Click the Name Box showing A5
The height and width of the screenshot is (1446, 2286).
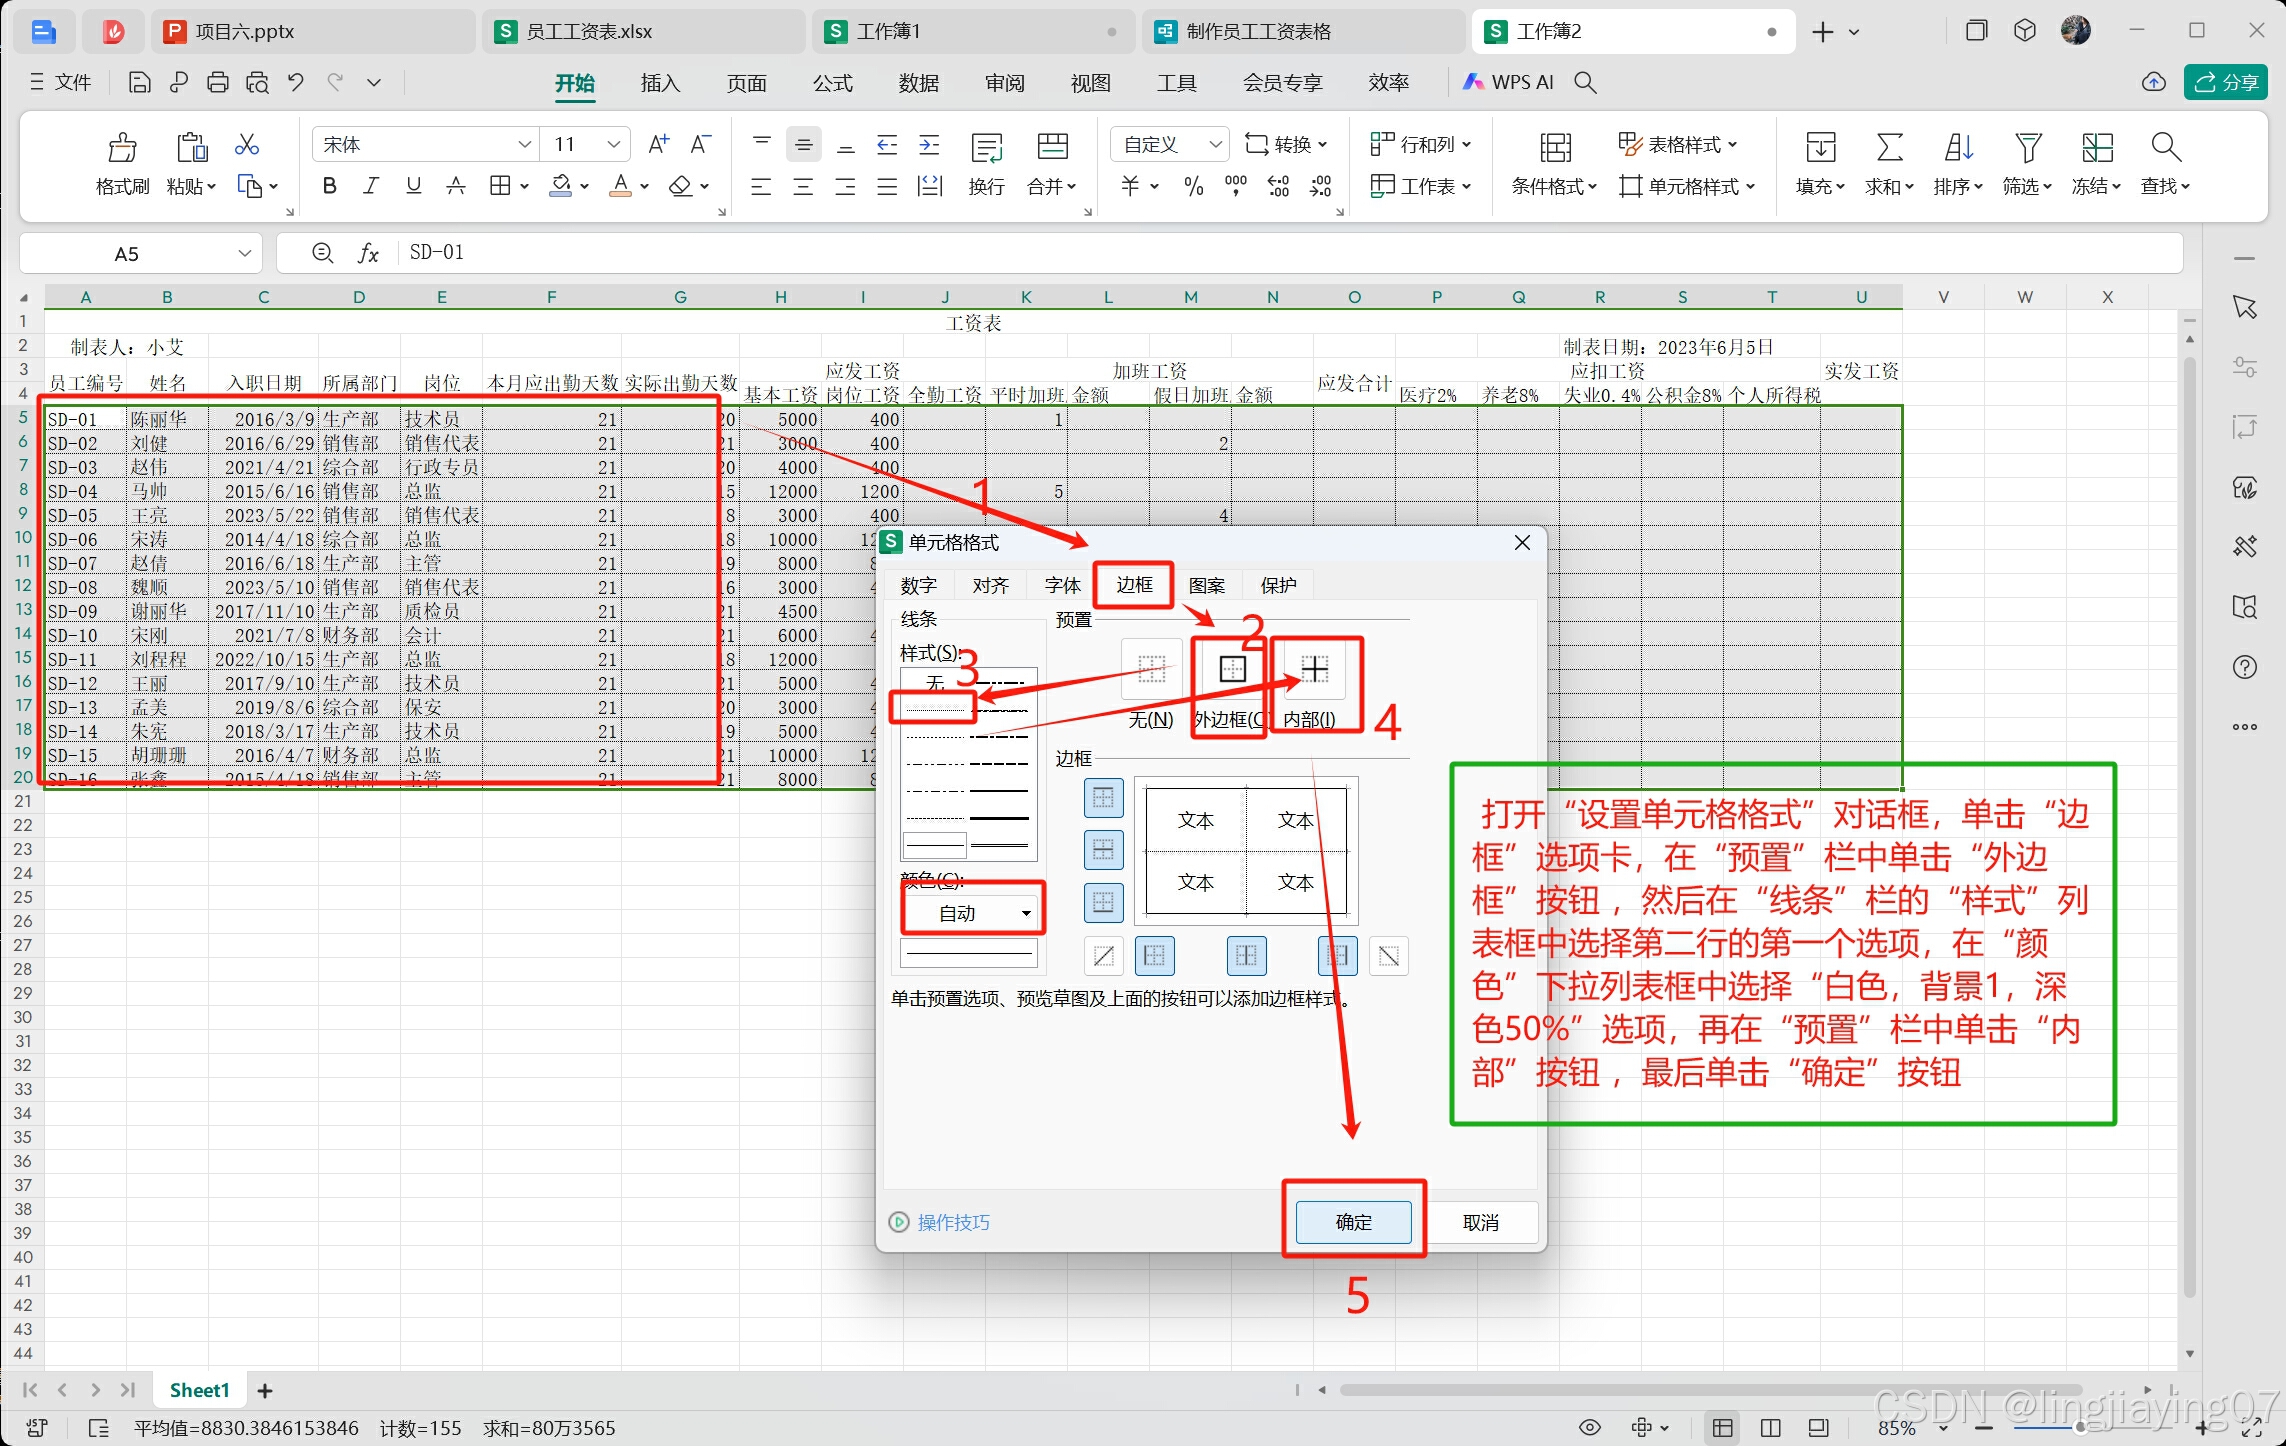pos(127,254)
